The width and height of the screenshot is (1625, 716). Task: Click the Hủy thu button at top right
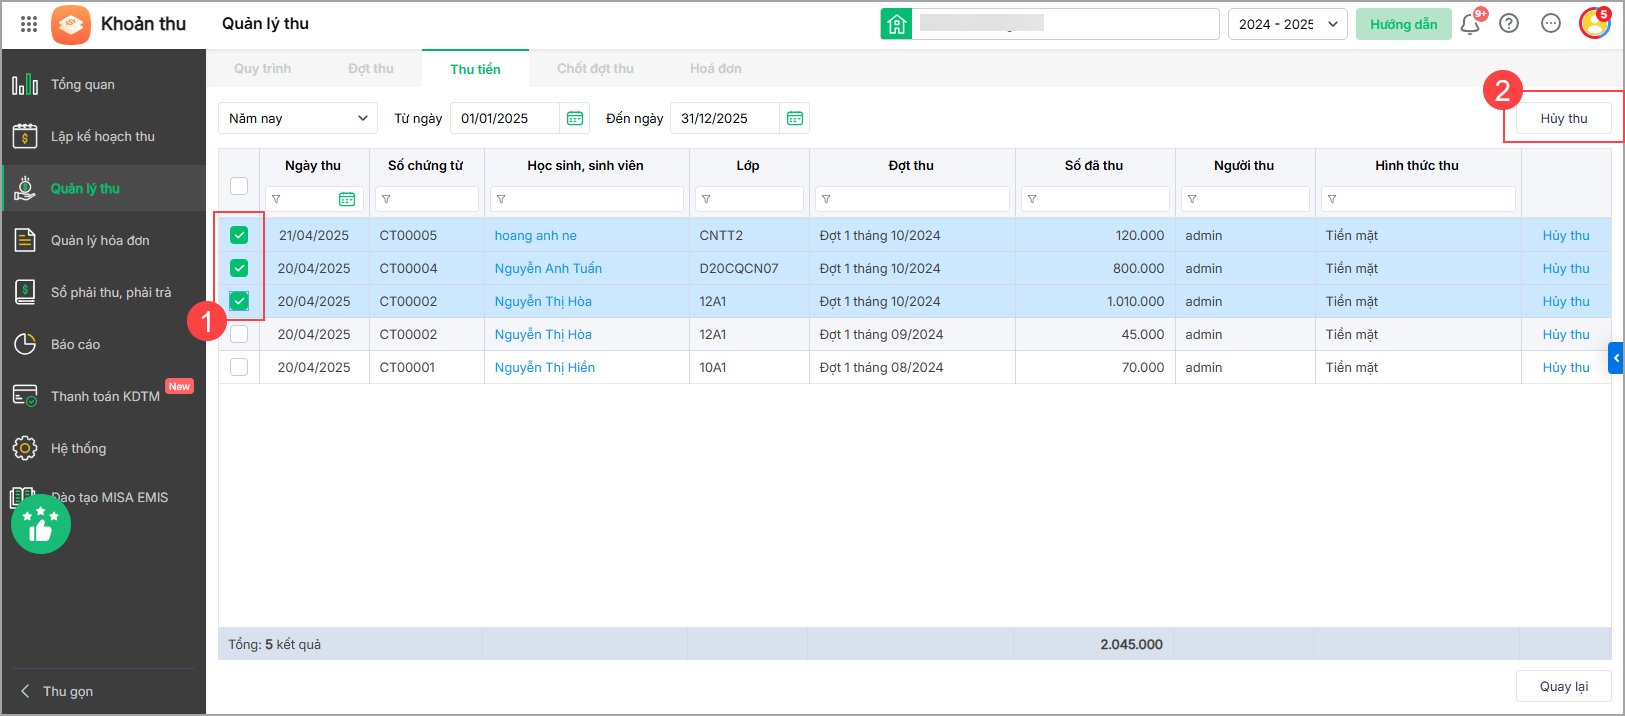tap(1563, 118)
